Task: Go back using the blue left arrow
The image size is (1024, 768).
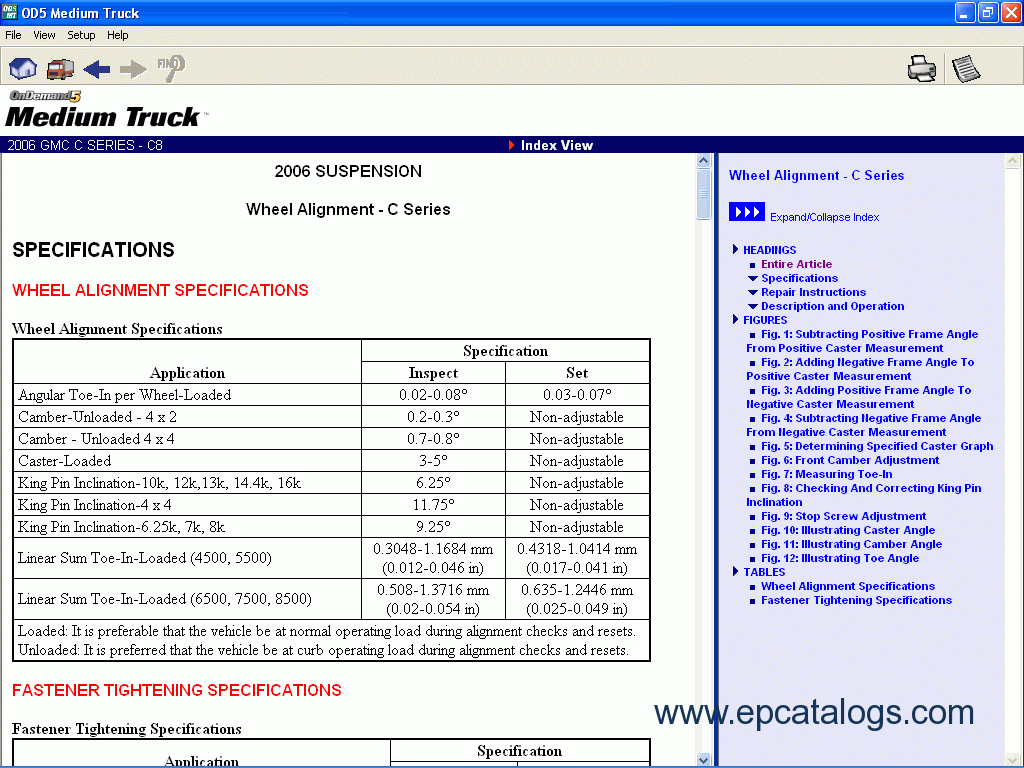Action: tap(97, 68)
